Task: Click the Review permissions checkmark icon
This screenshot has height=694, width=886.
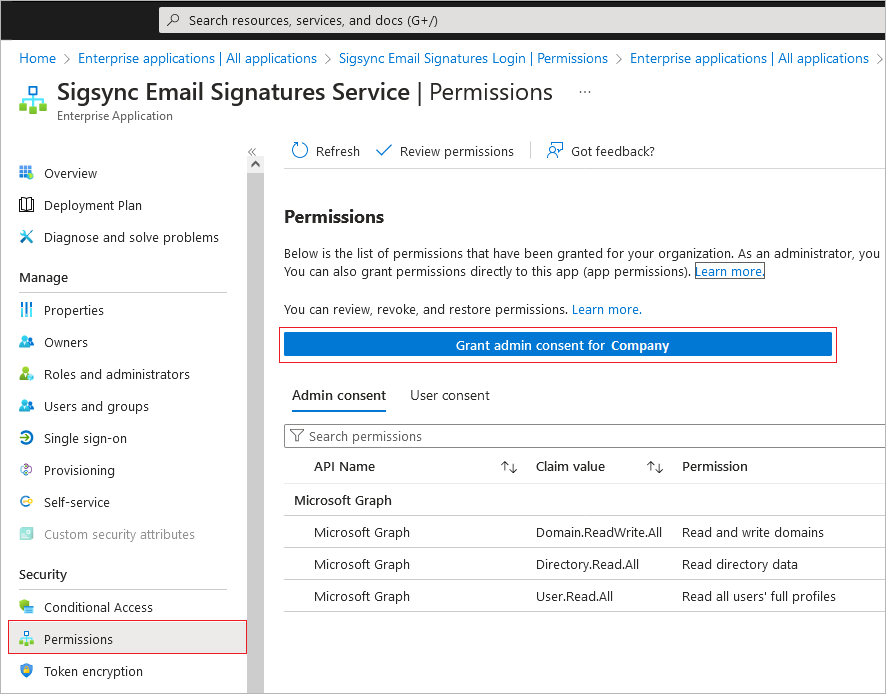Action: [384, 150]
